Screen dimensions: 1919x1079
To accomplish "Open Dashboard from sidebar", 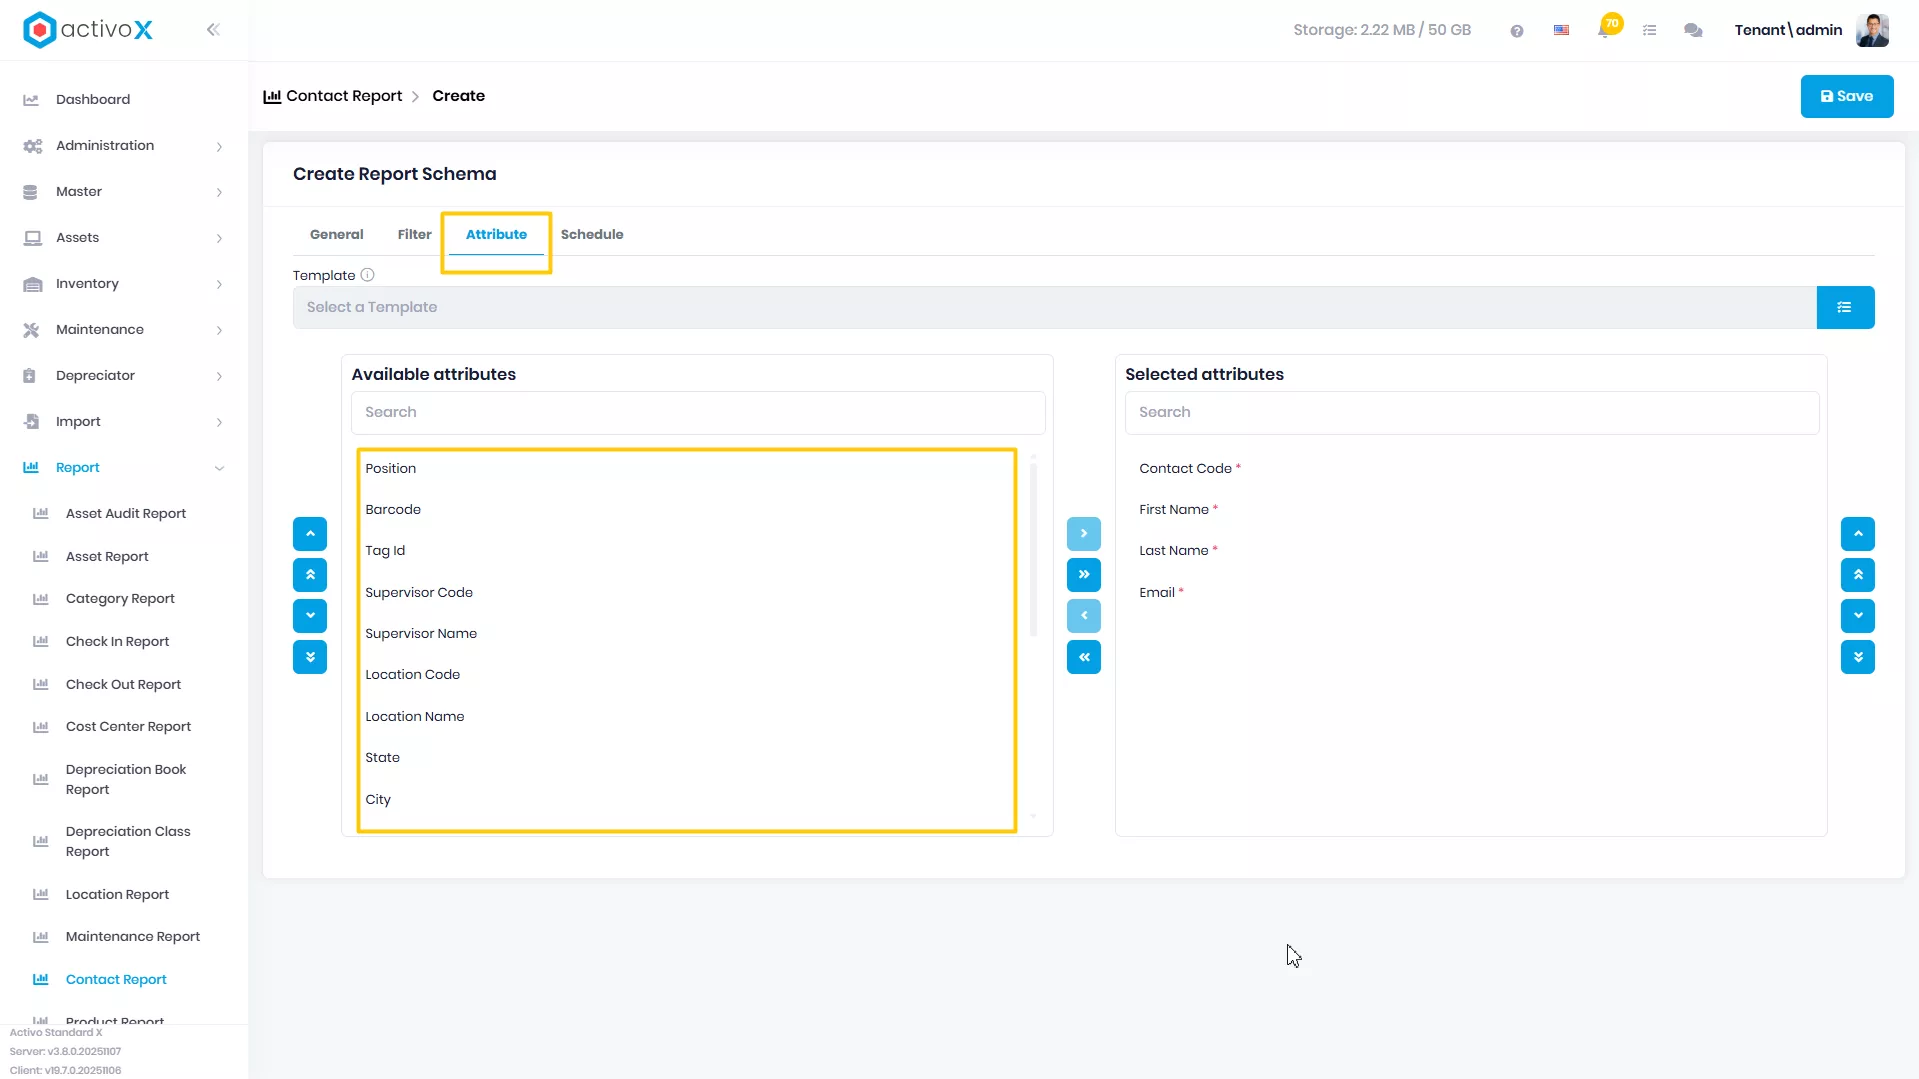I will 93,100.
